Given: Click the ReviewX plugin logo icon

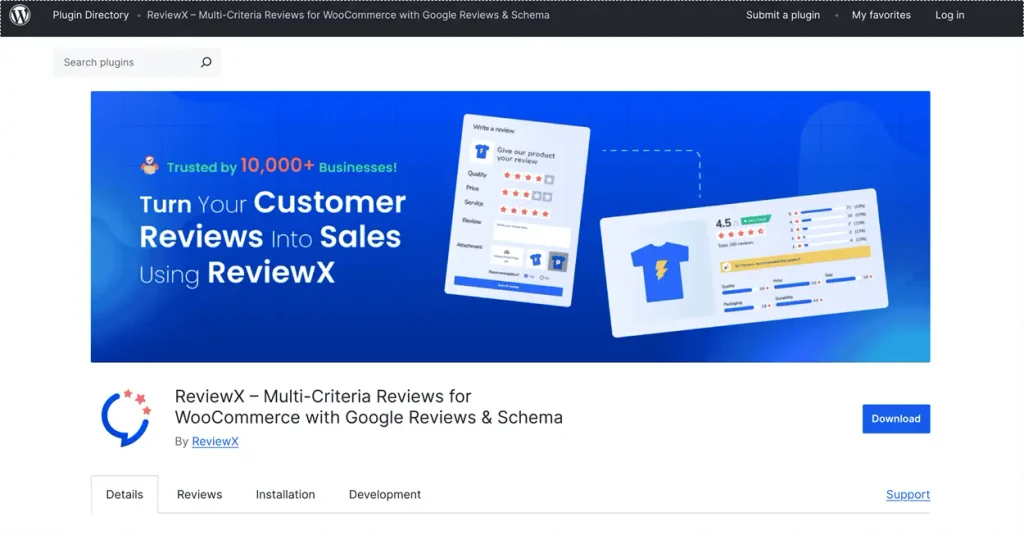Looking at the screenshot, I should (126, 418).
